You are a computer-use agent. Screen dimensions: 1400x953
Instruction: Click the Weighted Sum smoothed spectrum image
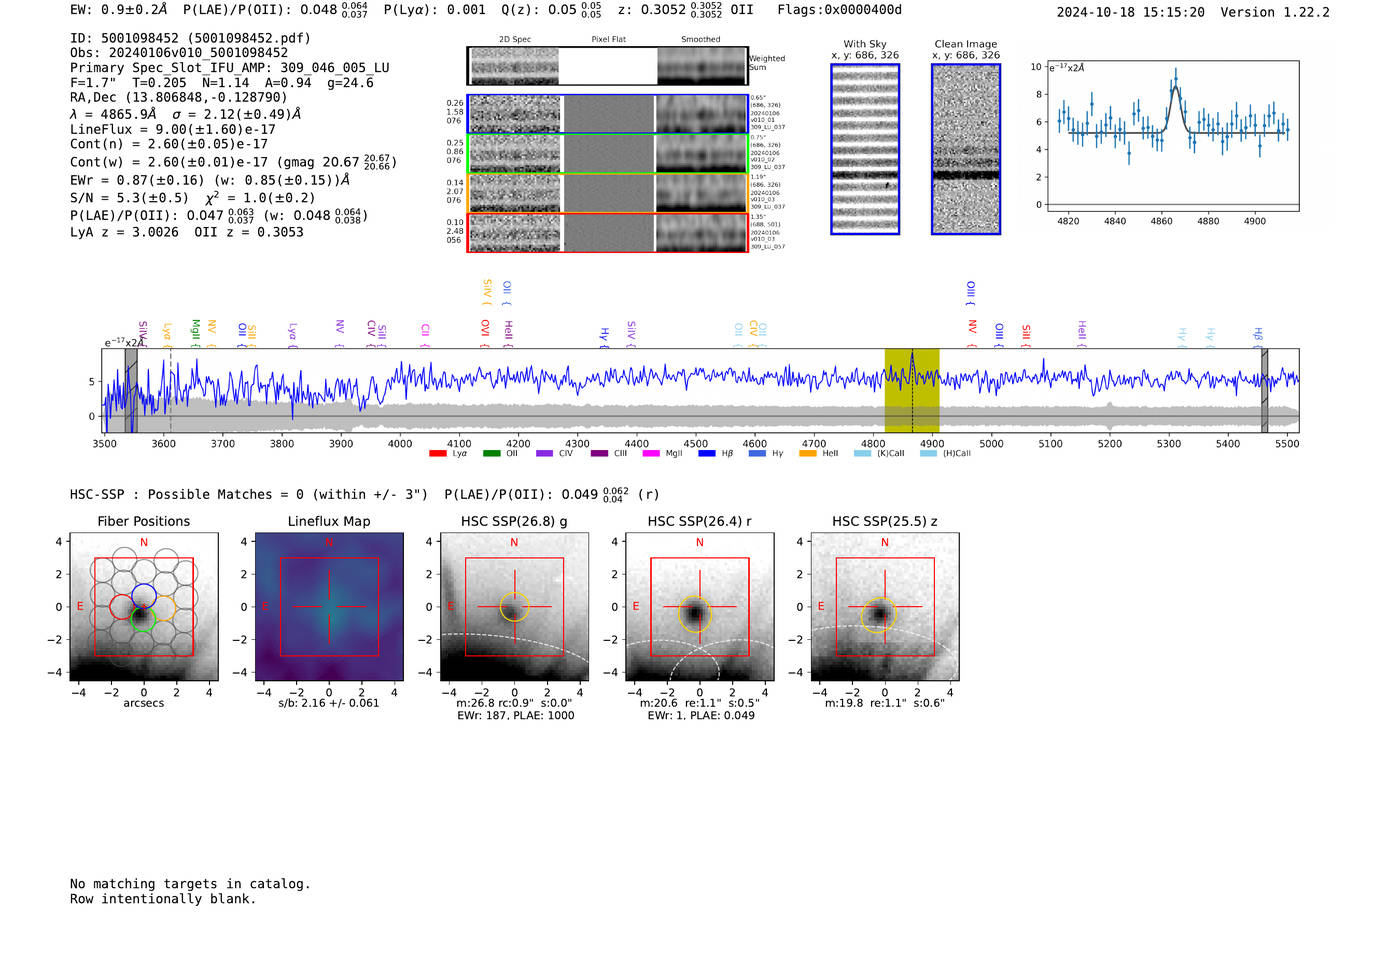pos(702,66)
